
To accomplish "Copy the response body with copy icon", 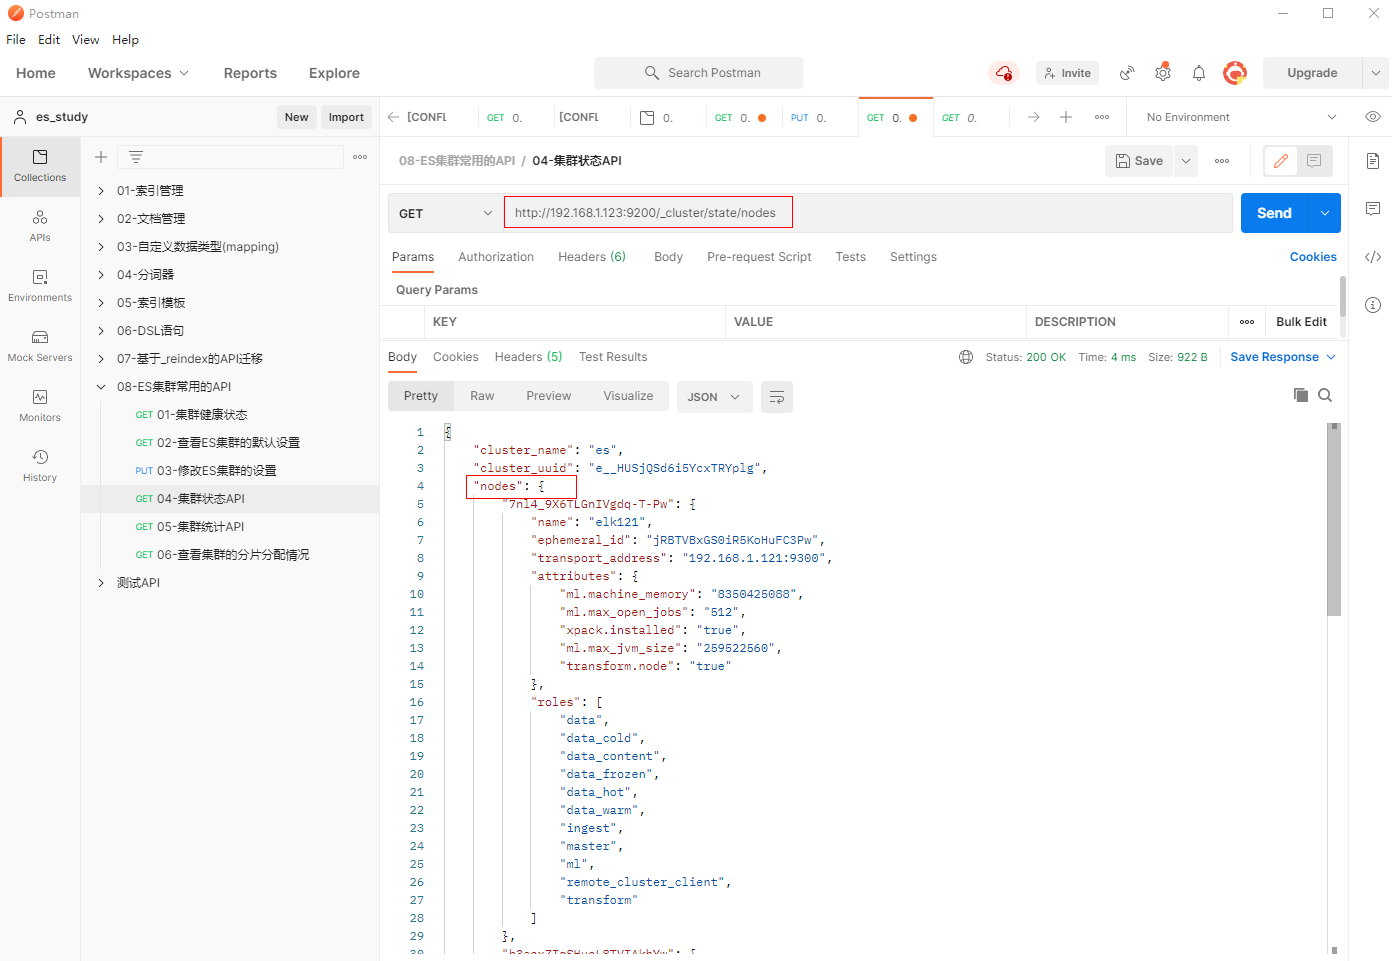I will (x=1300, y=395).
